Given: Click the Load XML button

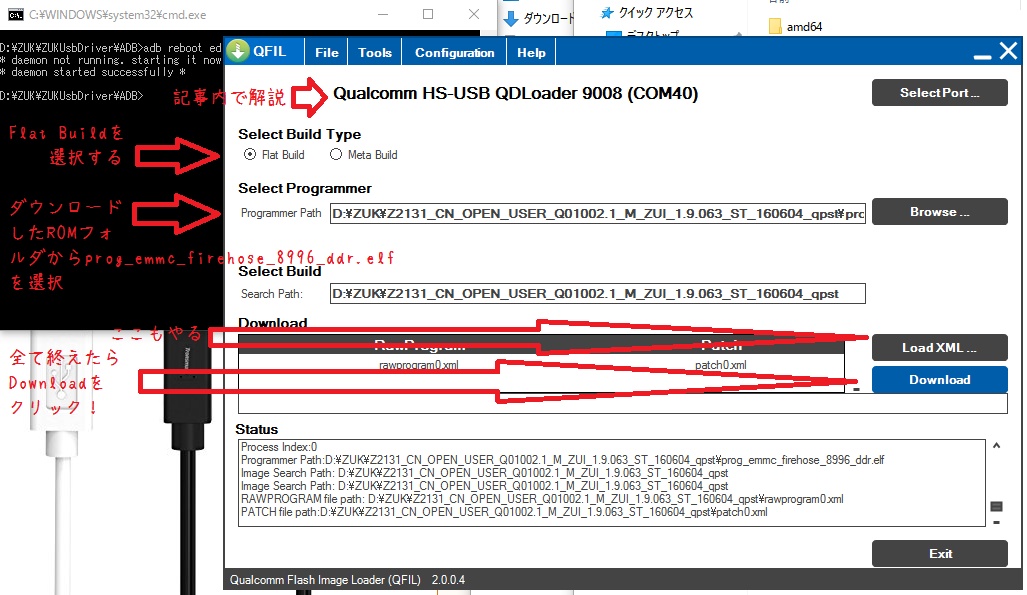Looking at the screenshot, I should (939, 347).
